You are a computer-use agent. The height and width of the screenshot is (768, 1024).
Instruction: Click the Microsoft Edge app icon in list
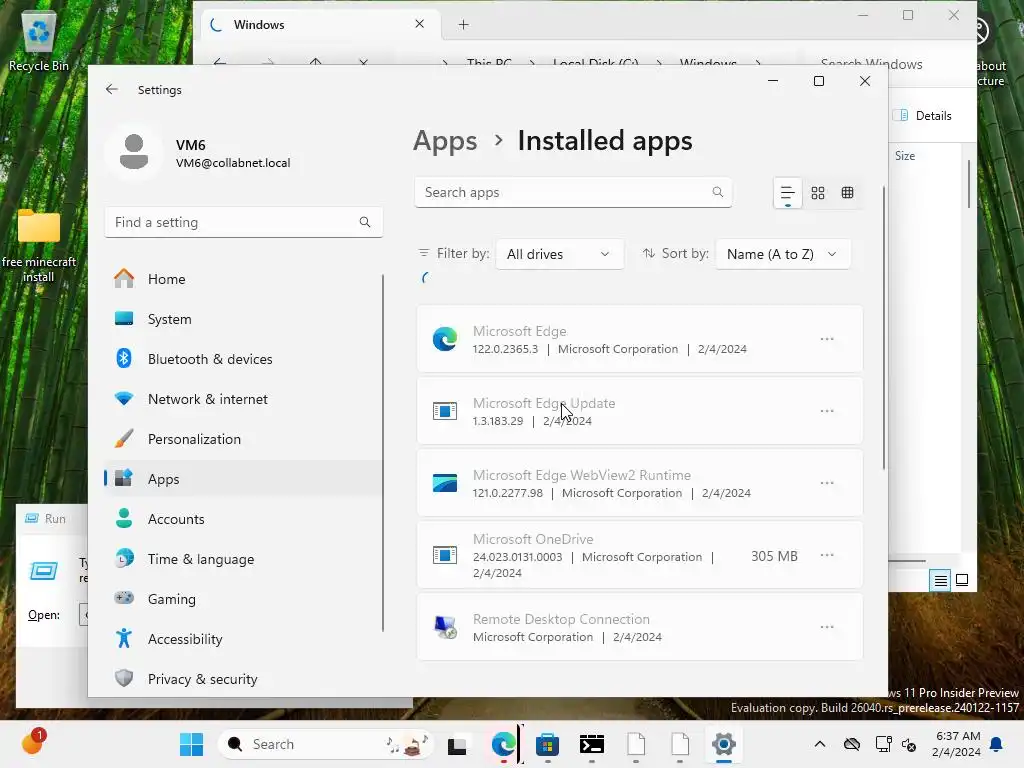point(445,339)
